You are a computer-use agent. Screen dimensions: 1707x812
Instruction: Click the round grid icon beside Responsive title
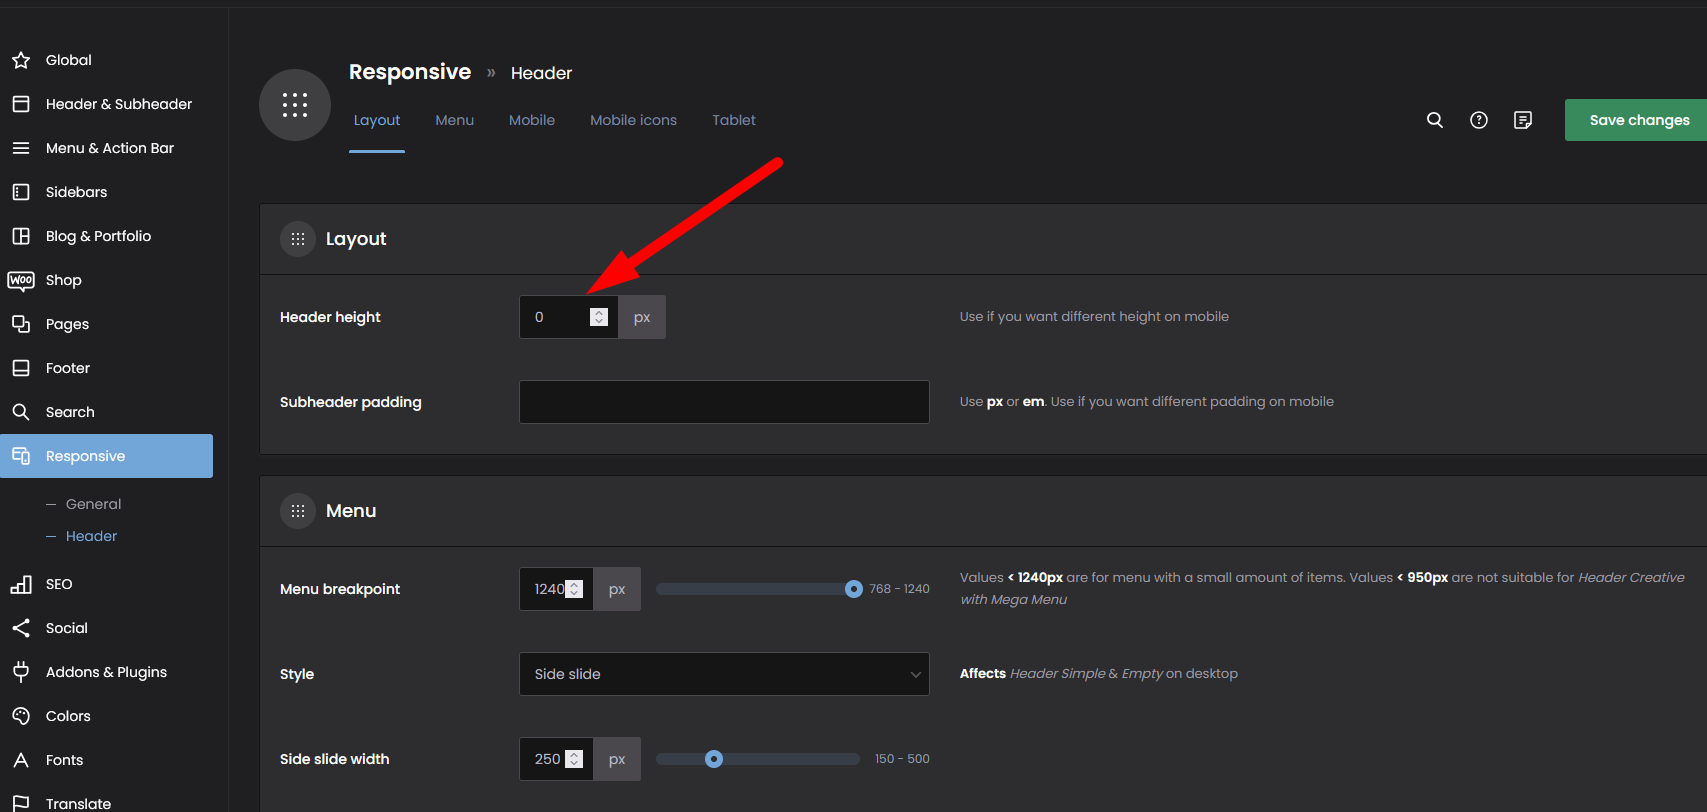pyautogui.click(x=294, y=105)
